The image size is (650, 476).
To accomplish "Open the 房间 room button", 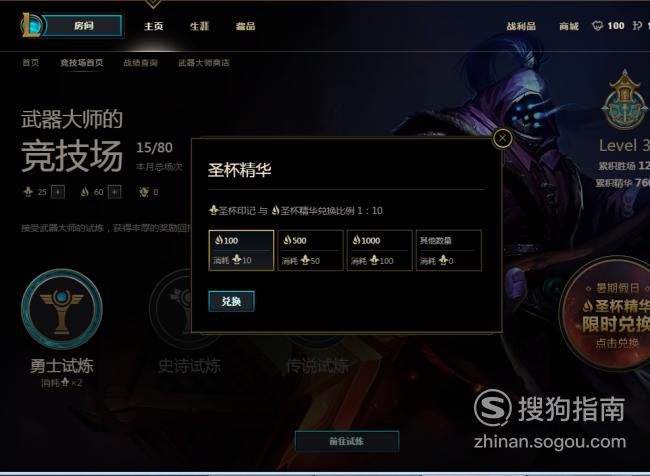I will [83, 26].
